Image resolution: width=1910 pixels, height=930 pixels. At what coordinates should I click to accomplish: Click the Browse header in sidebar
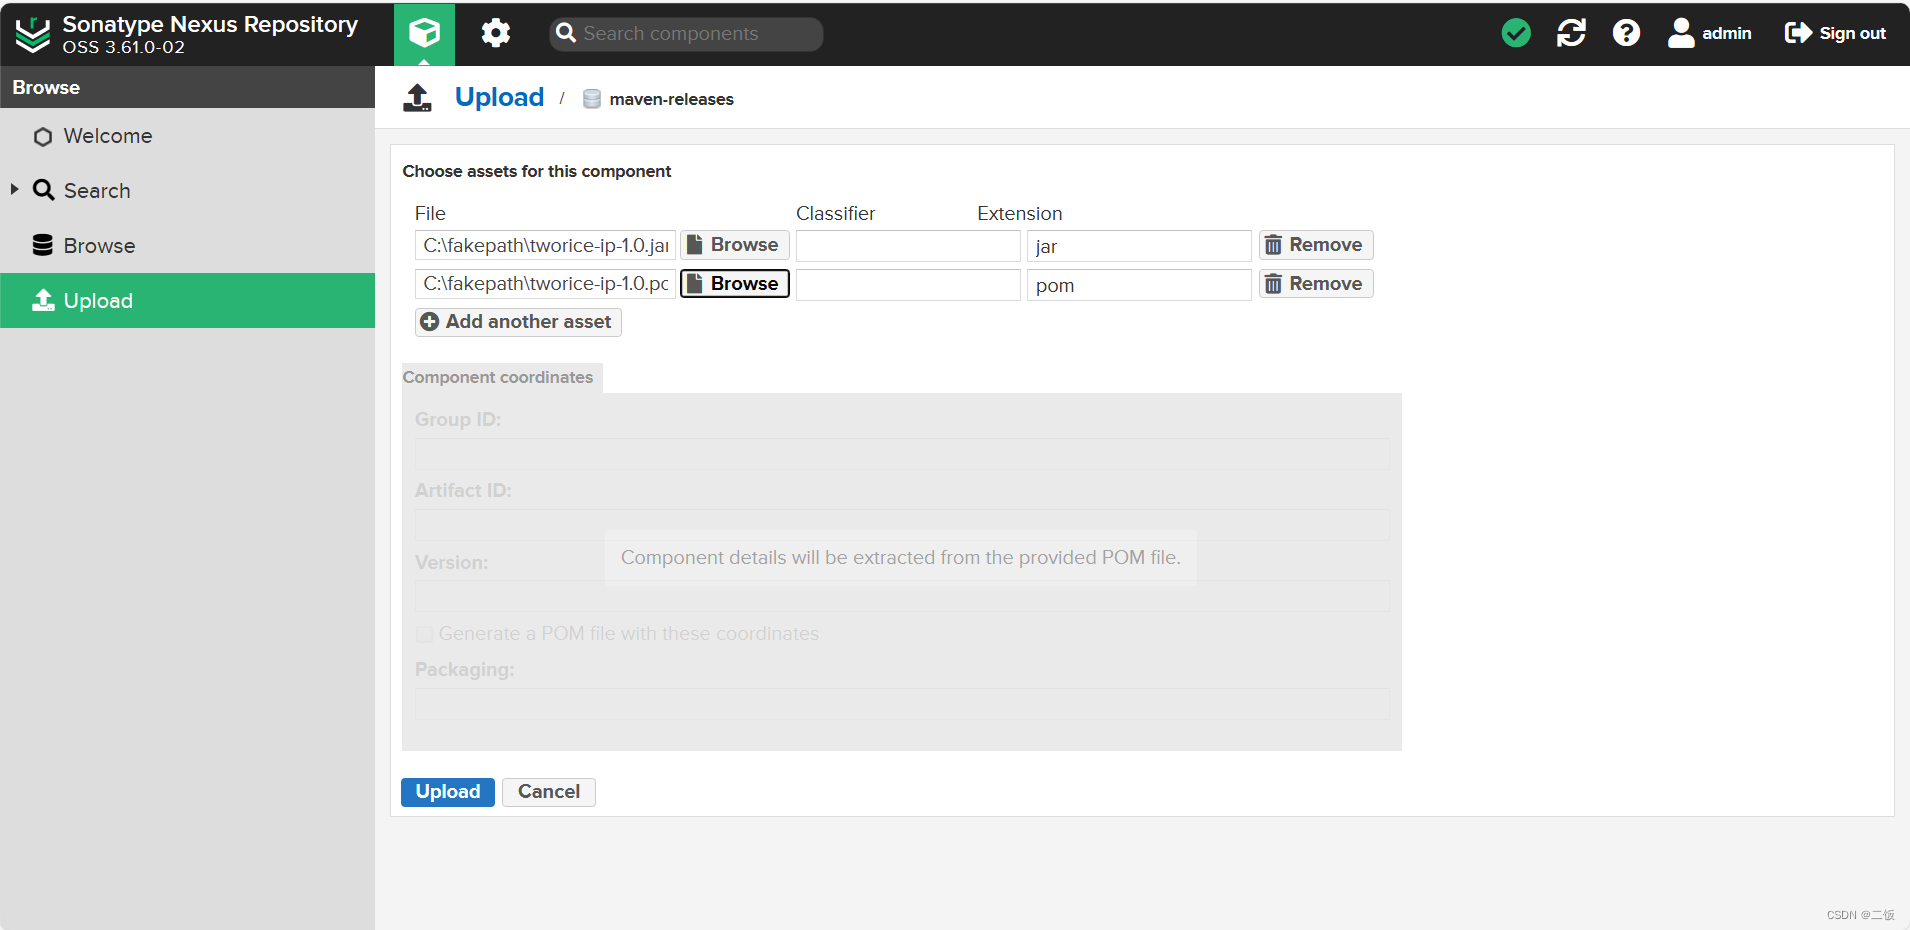[187, 88]
